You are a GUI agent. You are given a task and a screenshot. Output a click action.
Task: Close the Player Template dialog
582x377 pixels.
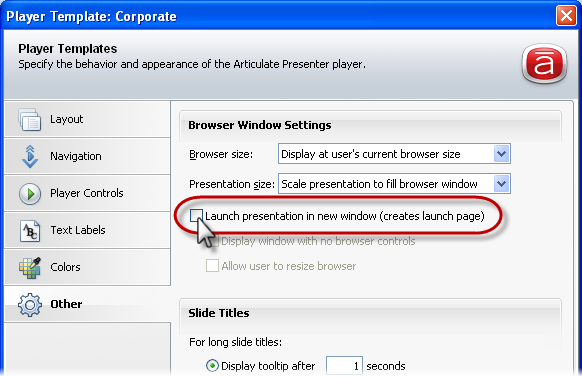pyautogui.click(x=566, y=16)
